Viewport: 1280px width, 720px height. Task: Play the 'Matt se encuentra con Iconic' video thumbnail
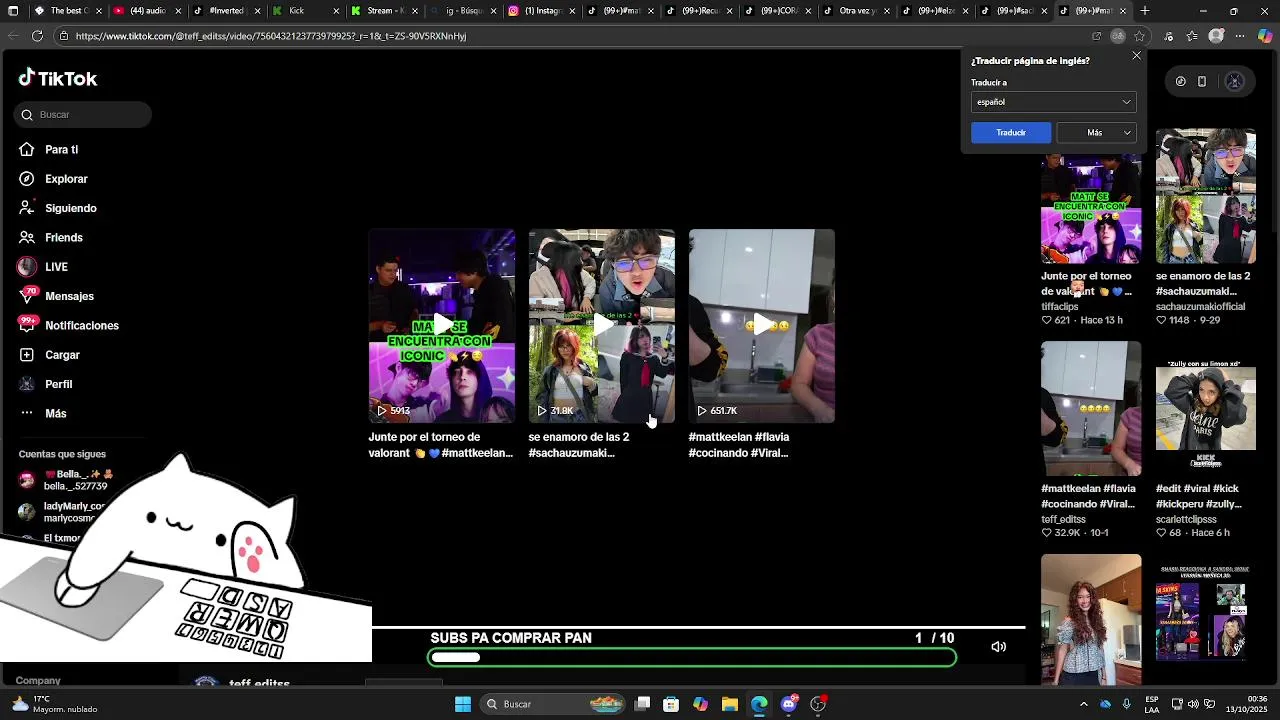442,326
